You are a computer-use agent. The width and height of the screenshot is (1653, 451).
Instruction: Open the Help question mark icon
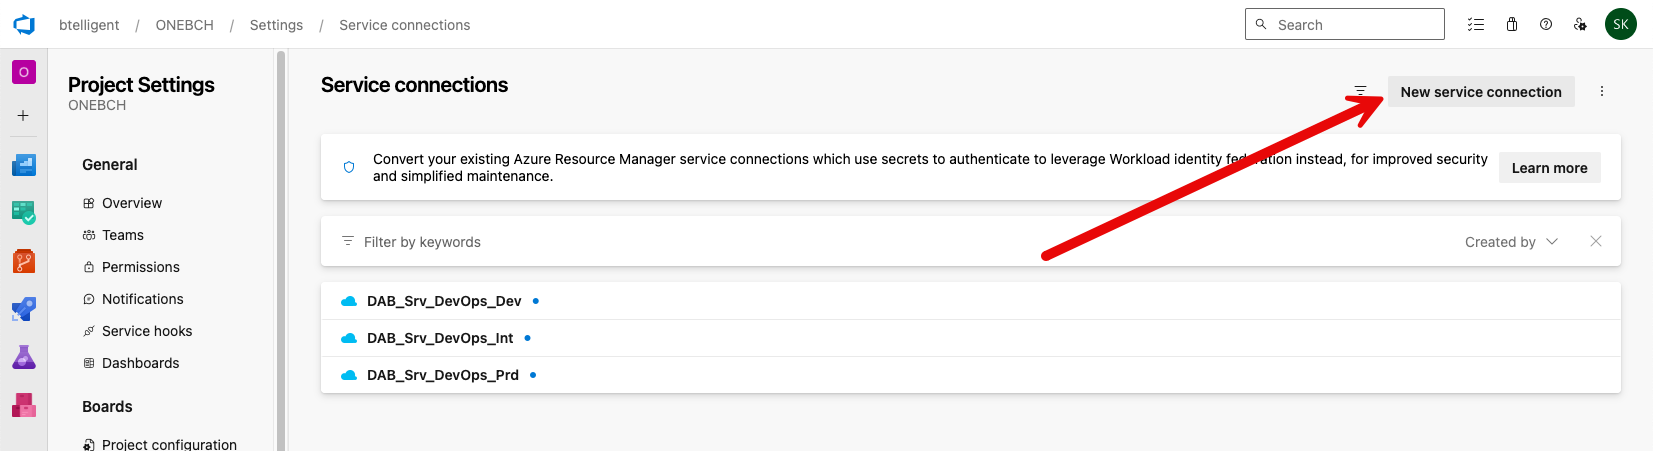point(1546,25)
